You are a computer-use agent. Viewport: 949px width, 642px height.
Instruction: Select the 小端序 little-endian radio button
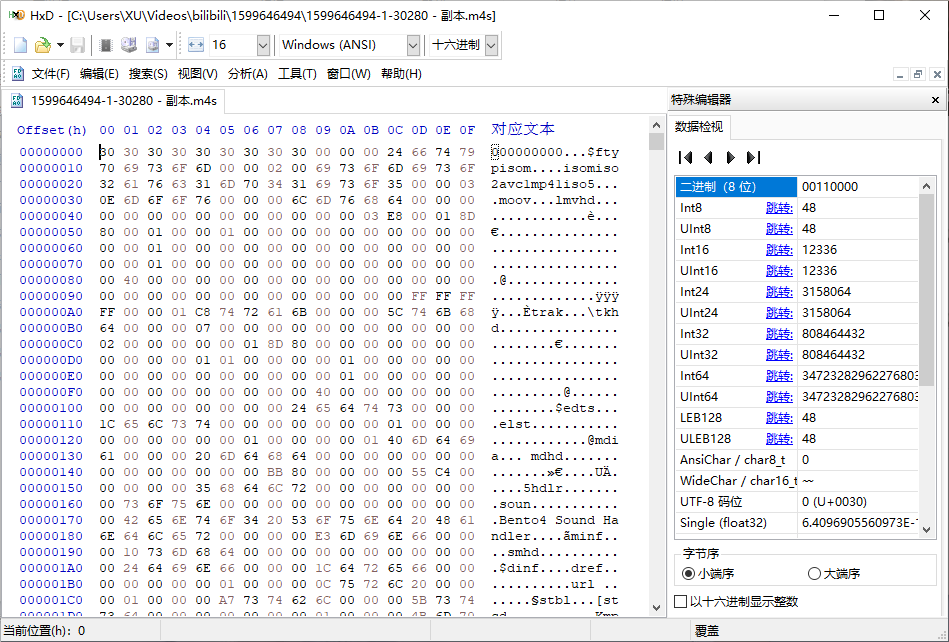click(688, 573)
